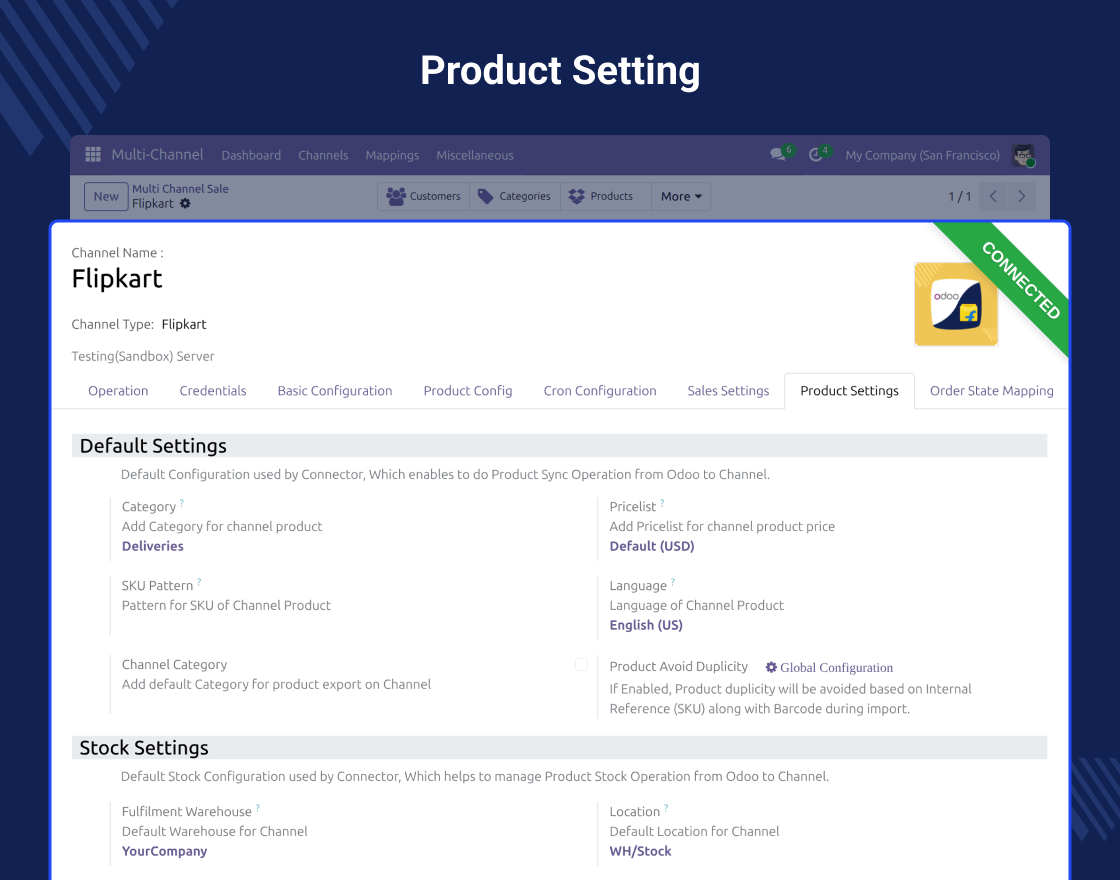This screenshot has width=1120, height=880.
Task: Click the Global Configuration gear icon
Action: tap(771, 667)
